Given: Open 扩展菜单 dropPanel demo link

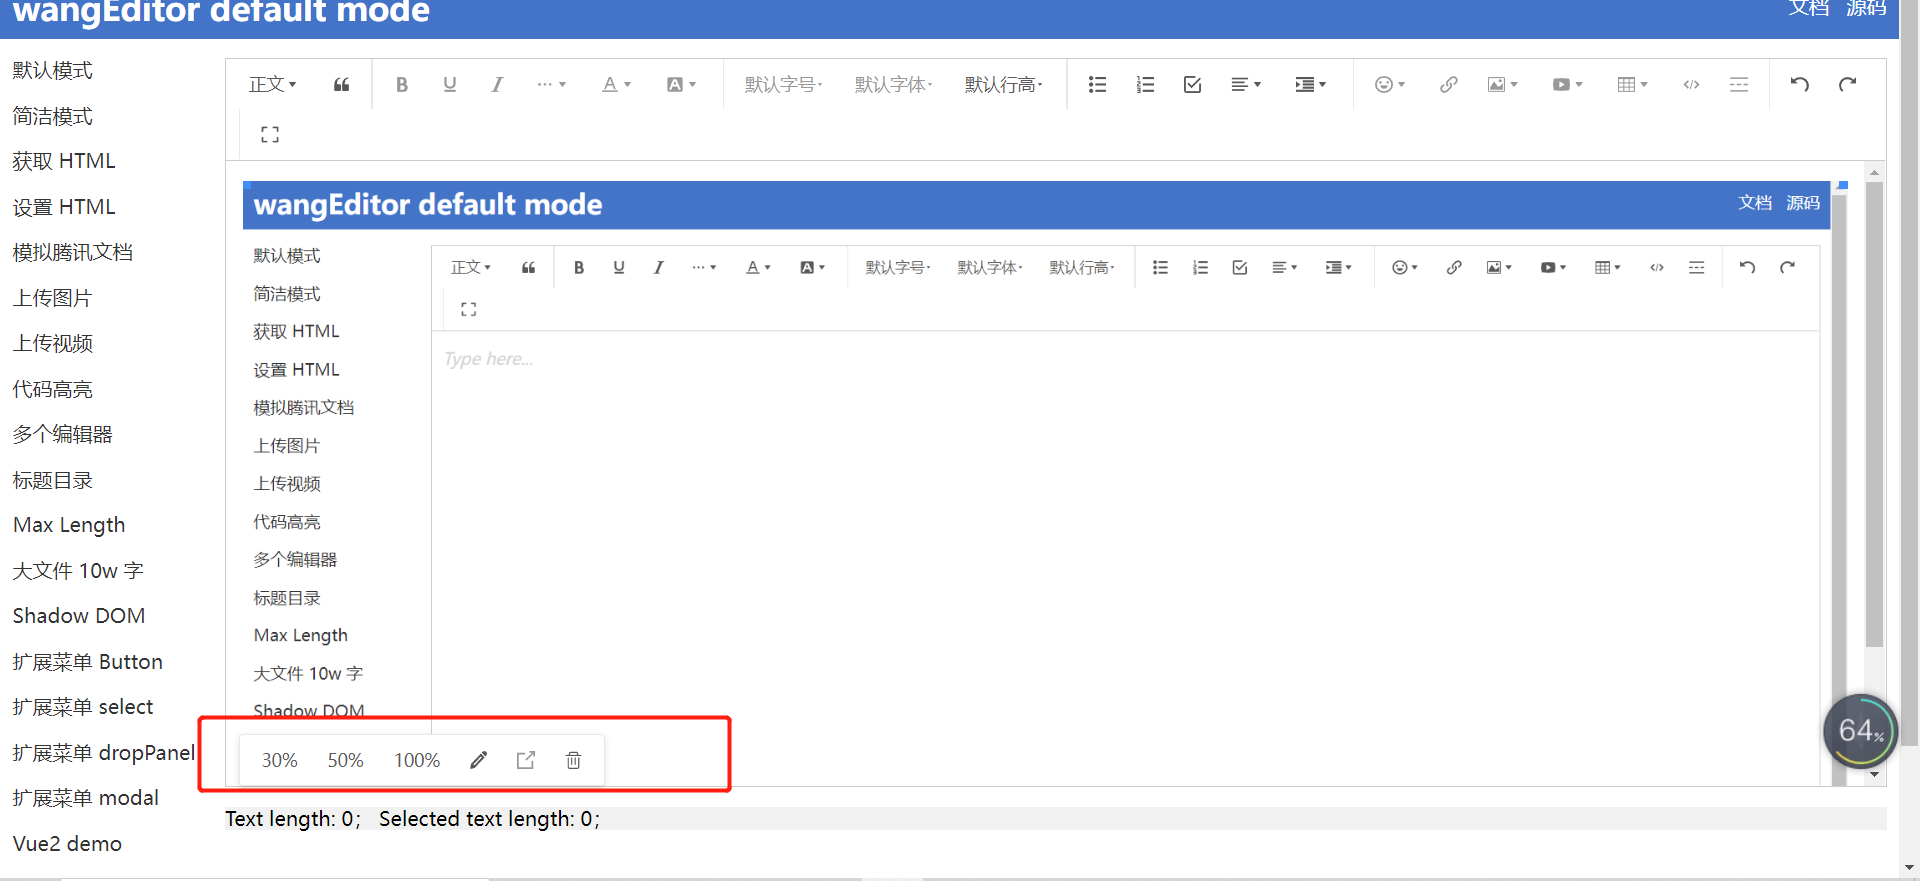Looking at the screenshot, I should tap(104, 753).
